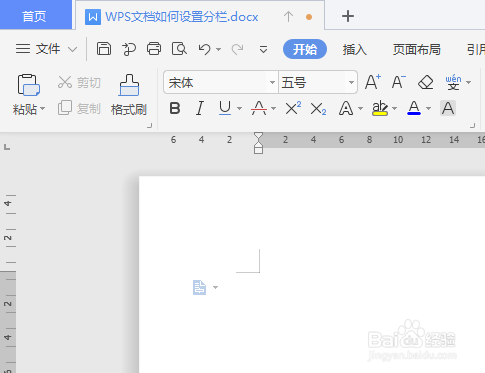Open a new tab with plus button
This screenshot has height=373, width=485.
coord(348,16)
